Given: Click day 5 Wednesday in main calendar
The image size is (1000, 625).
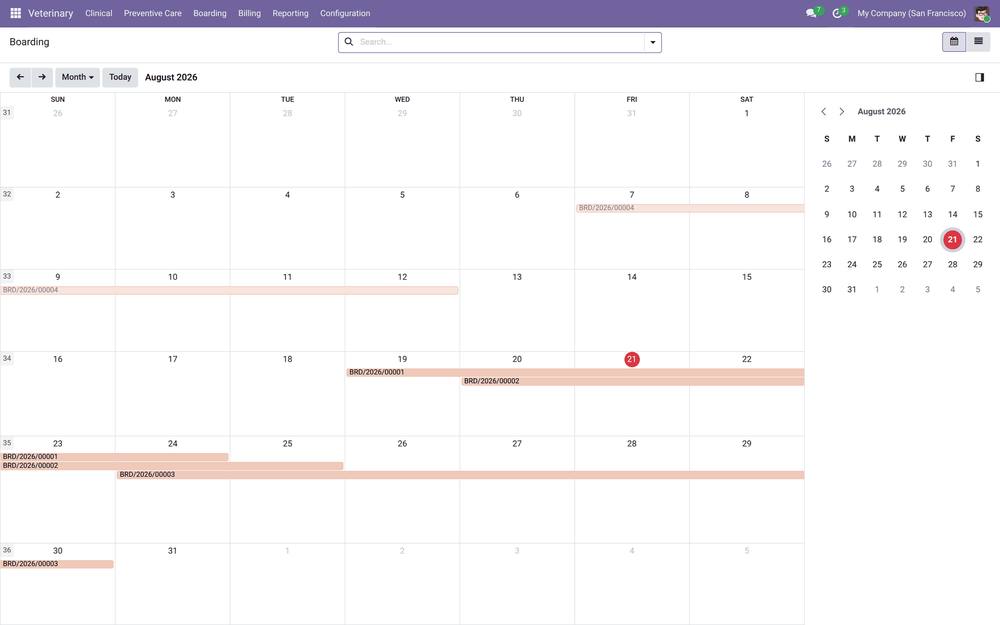Looking at the screenshot, I should point(402,195).
